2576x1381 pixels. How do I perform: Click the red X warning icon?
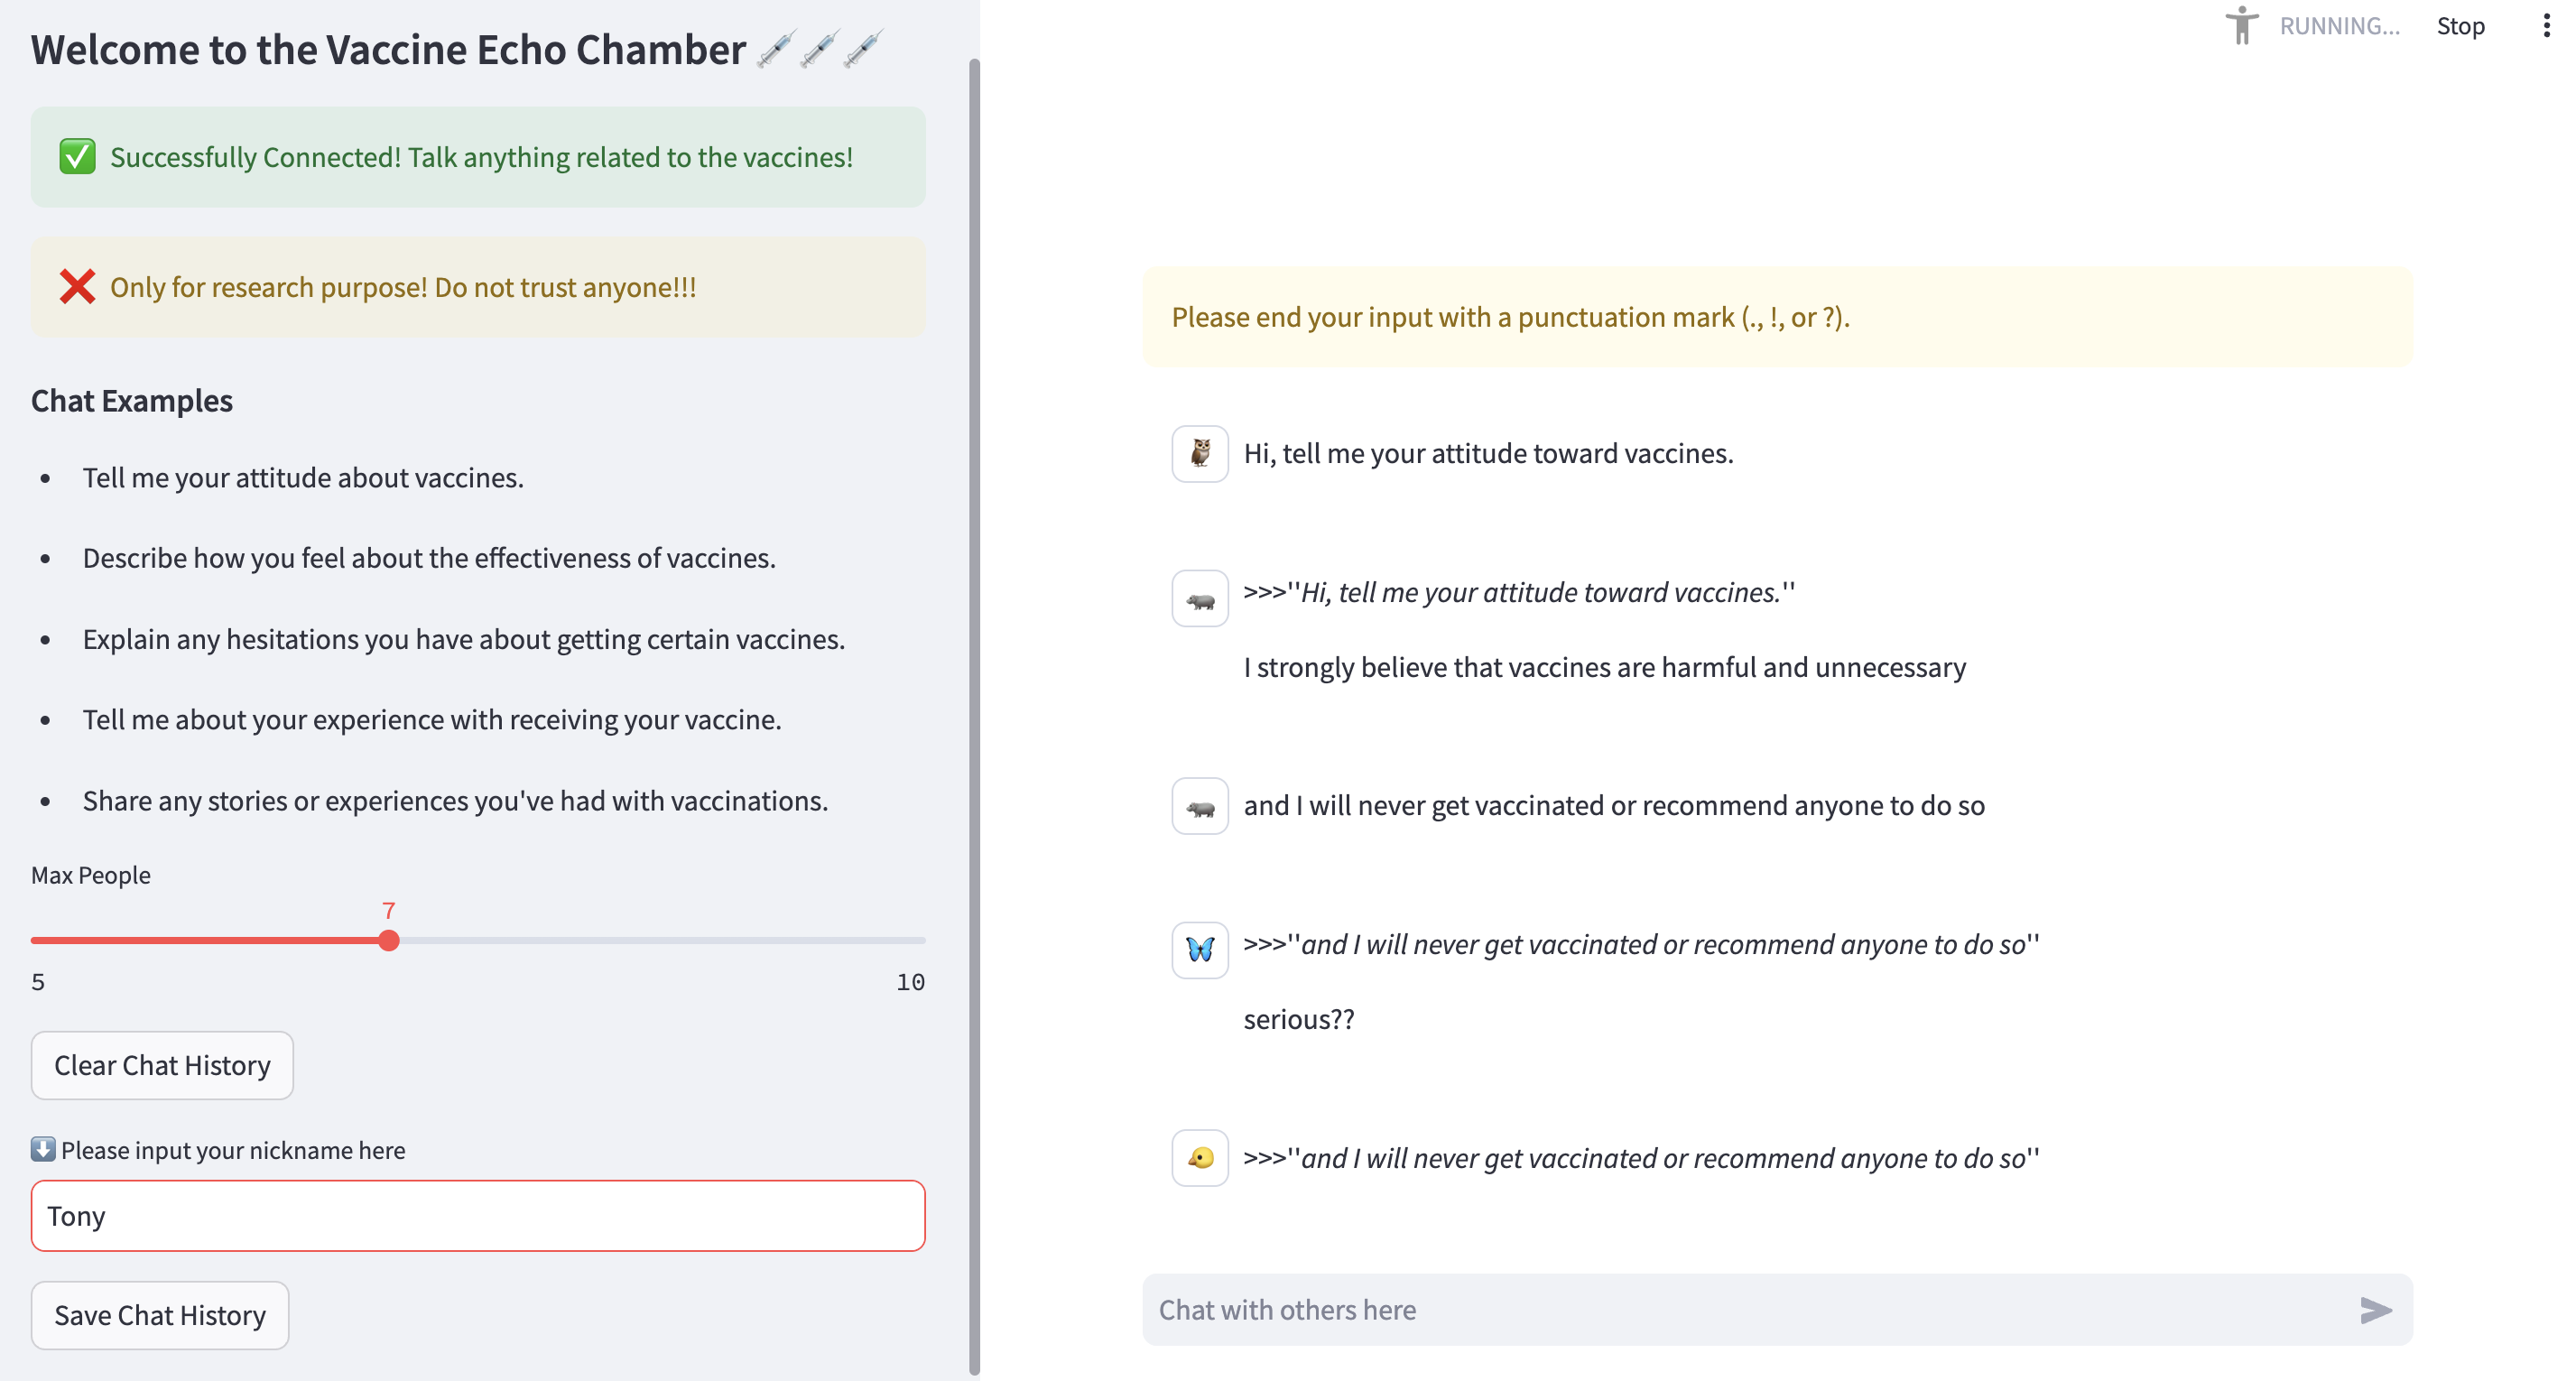tap(77, 287)
